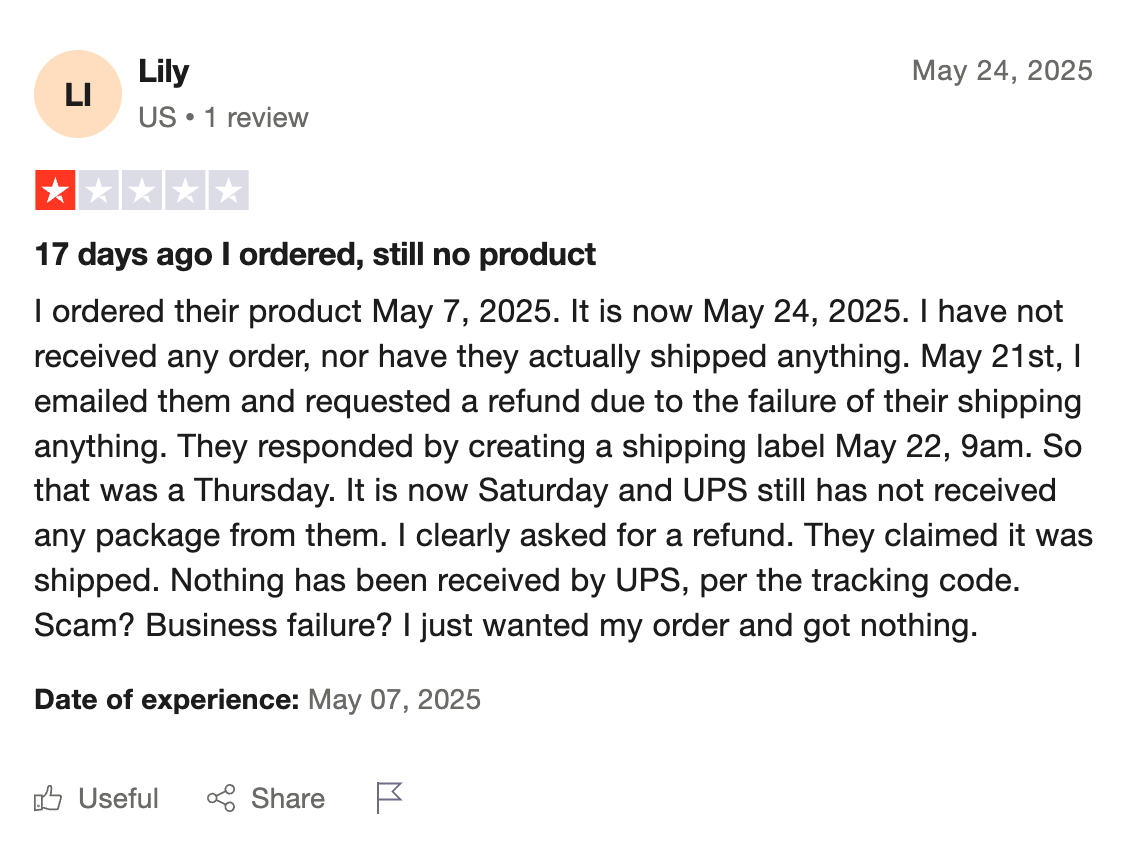Open reviewer name Lily profile
1132x852 pixels.
click(x=163, y=71)
